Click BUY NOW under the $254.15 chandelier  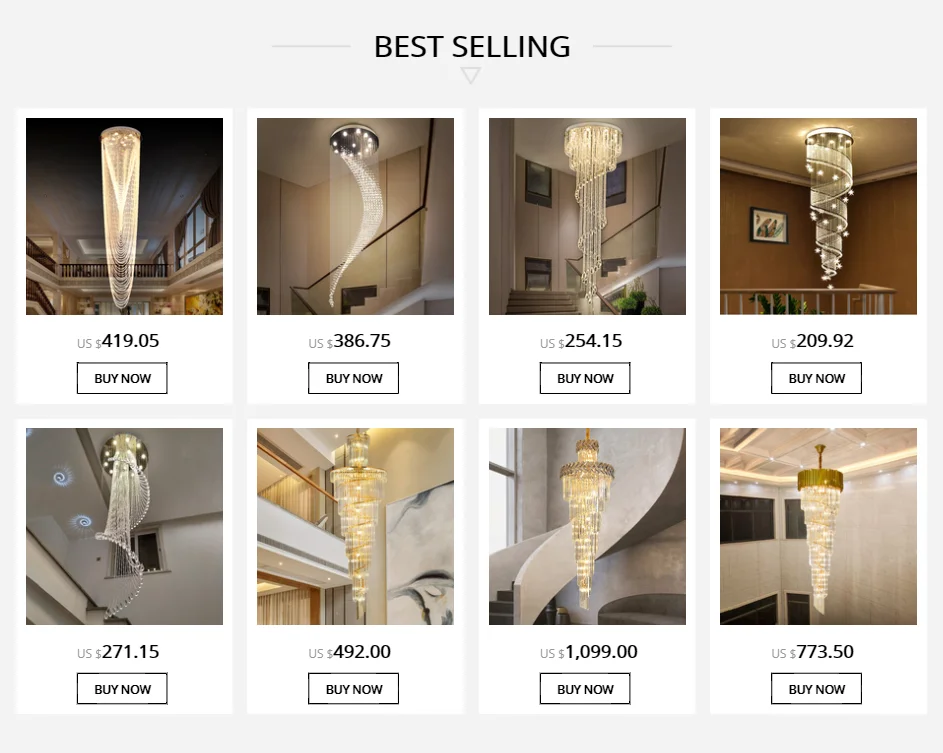pyautogui.click(x=585, y=378)
